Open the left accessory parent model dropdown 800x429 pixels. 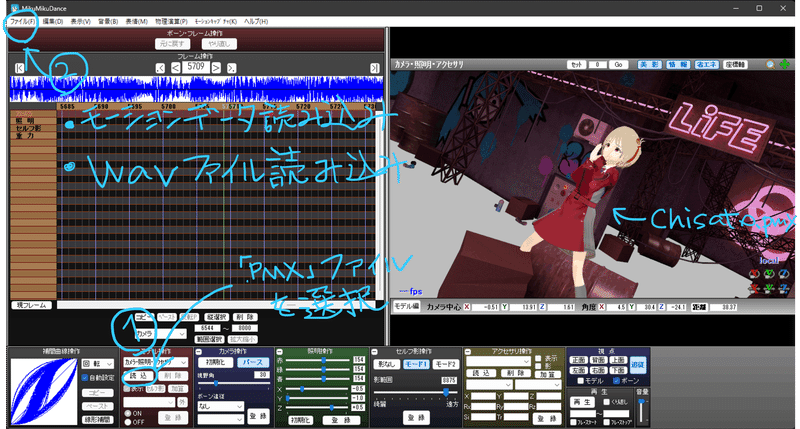(489, 385)
